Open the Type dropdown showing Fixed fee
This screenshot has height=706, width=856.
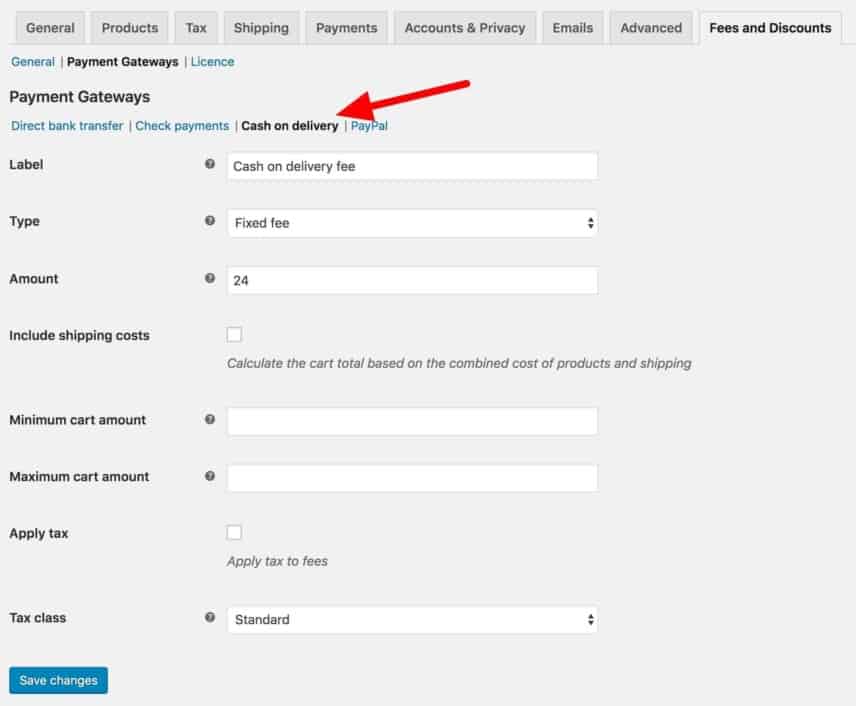412,222
